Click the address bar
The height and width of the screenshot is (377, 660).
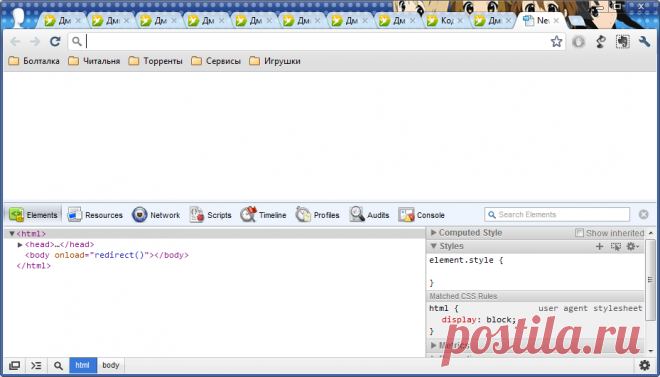pos(316,41)
